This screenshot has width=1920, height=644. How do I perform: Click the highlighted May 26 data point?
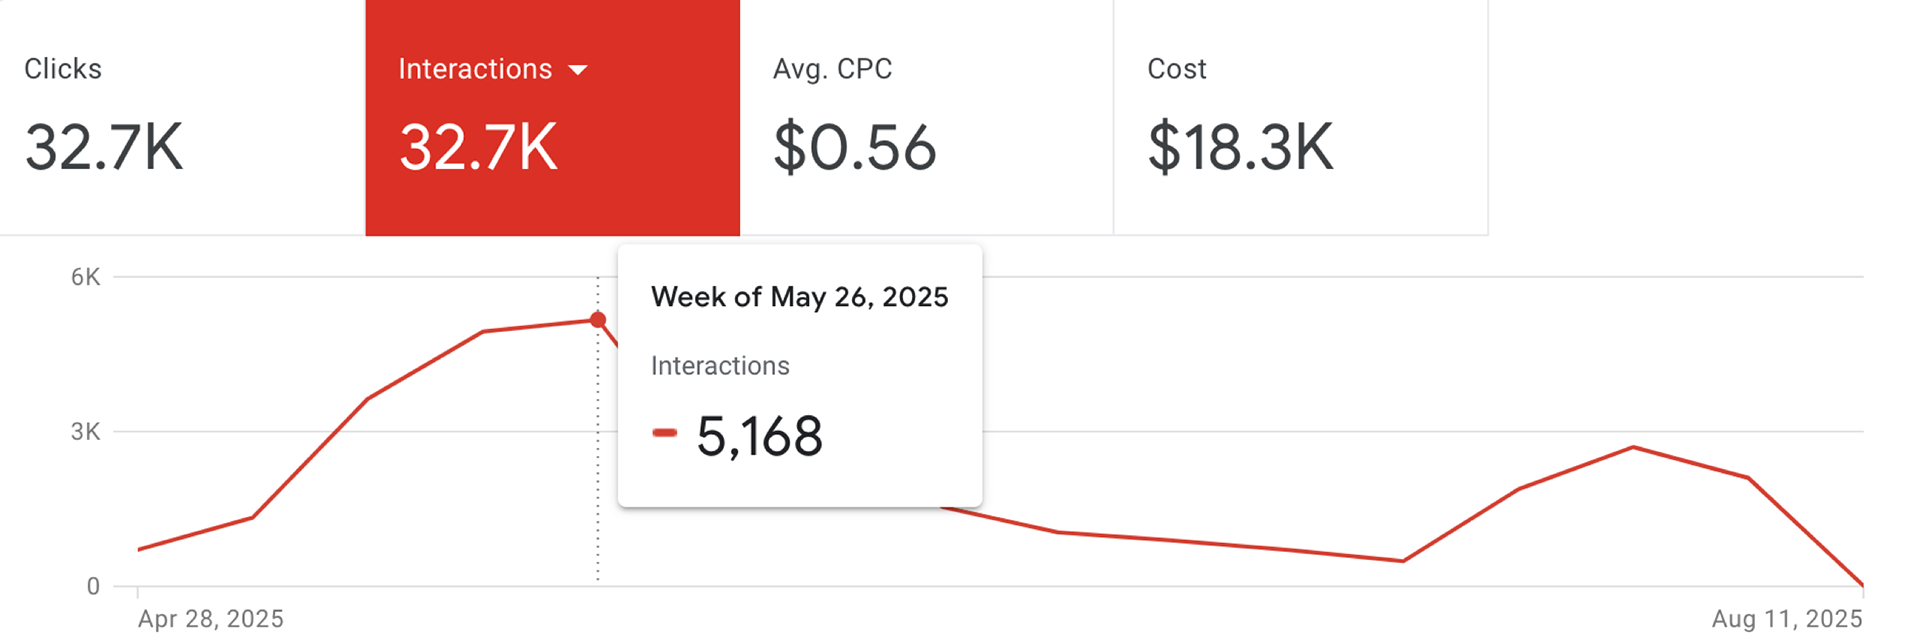click(598, 320)
